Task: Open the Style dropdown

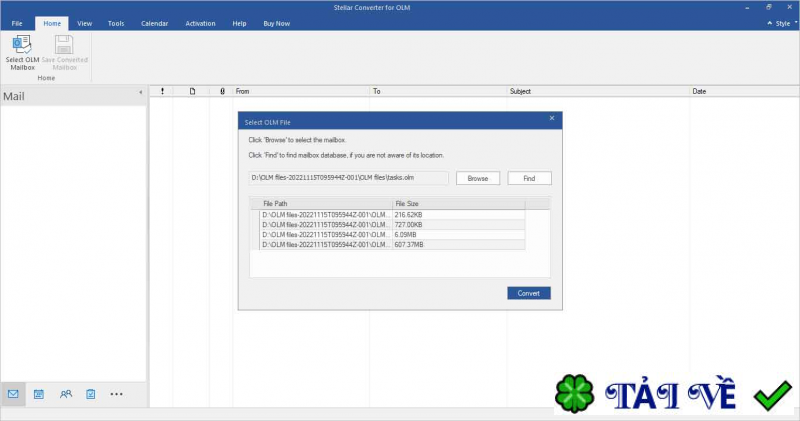Action: (x=786, y=23)
